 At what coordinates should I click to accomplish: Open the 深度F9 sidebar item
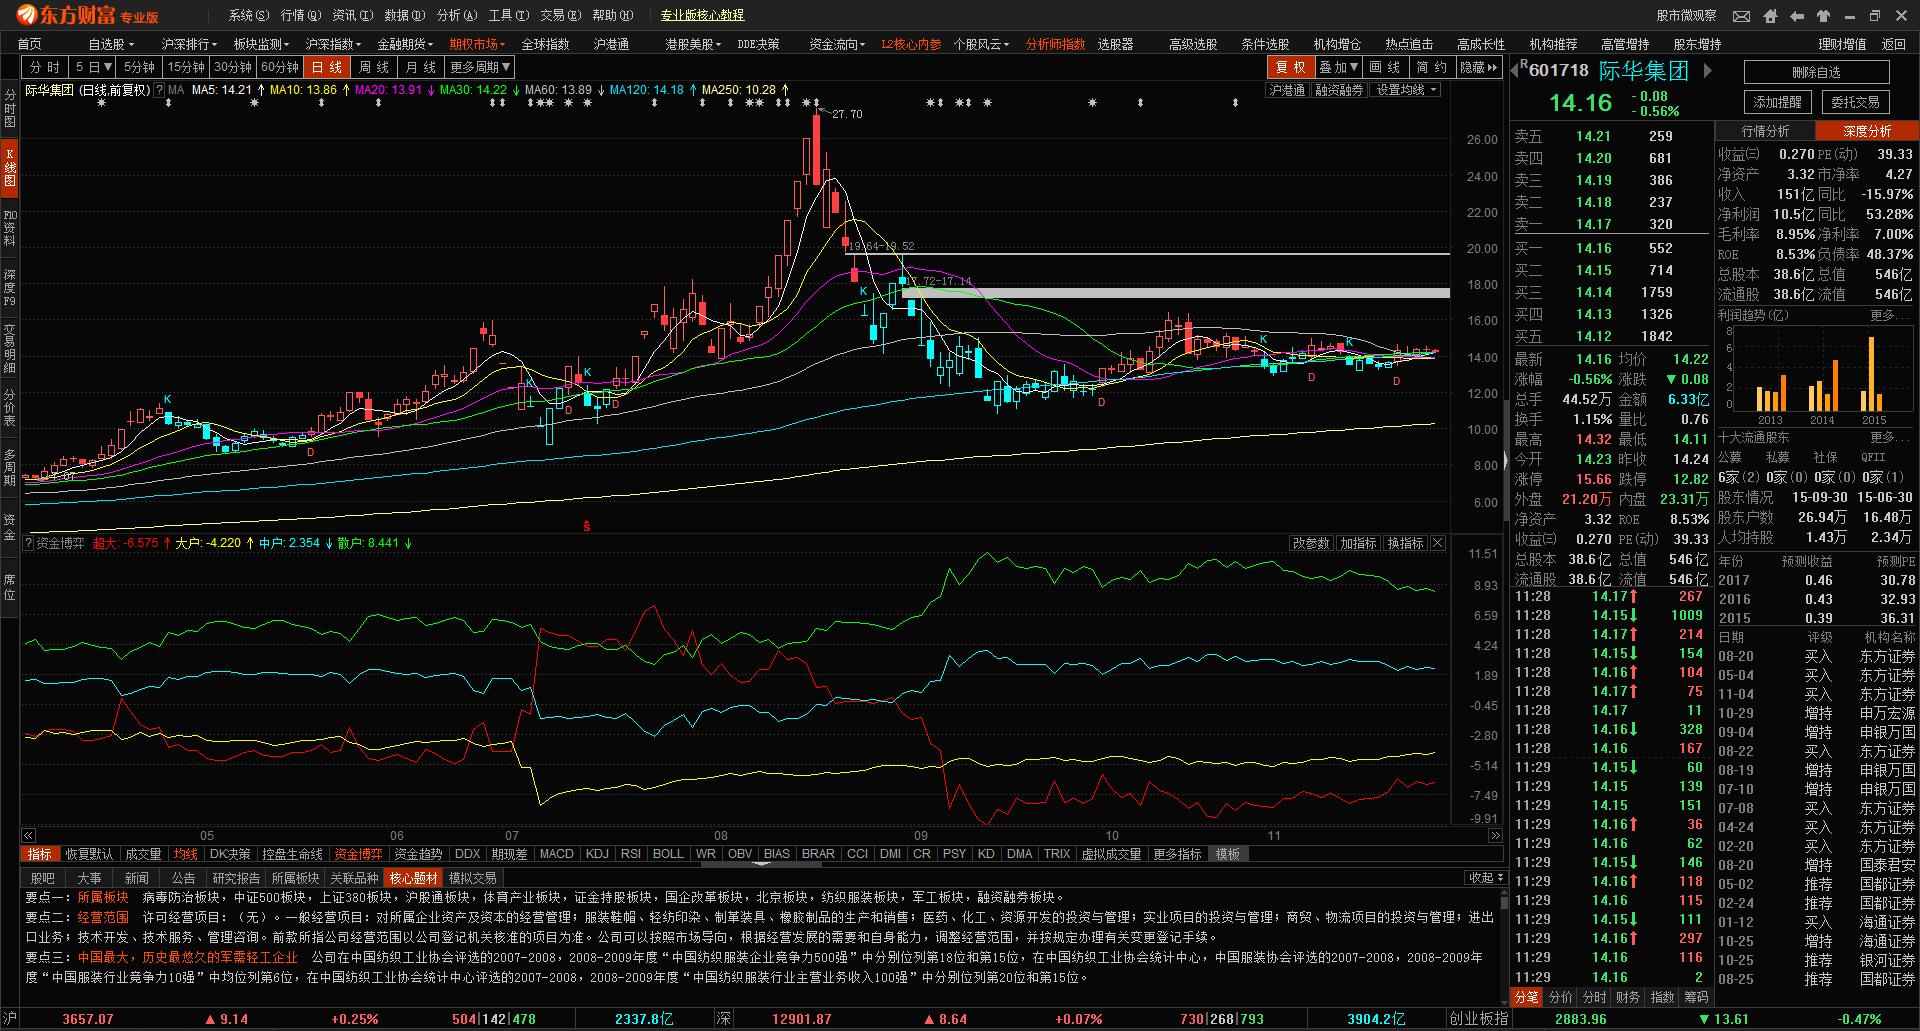click(10, 288)
